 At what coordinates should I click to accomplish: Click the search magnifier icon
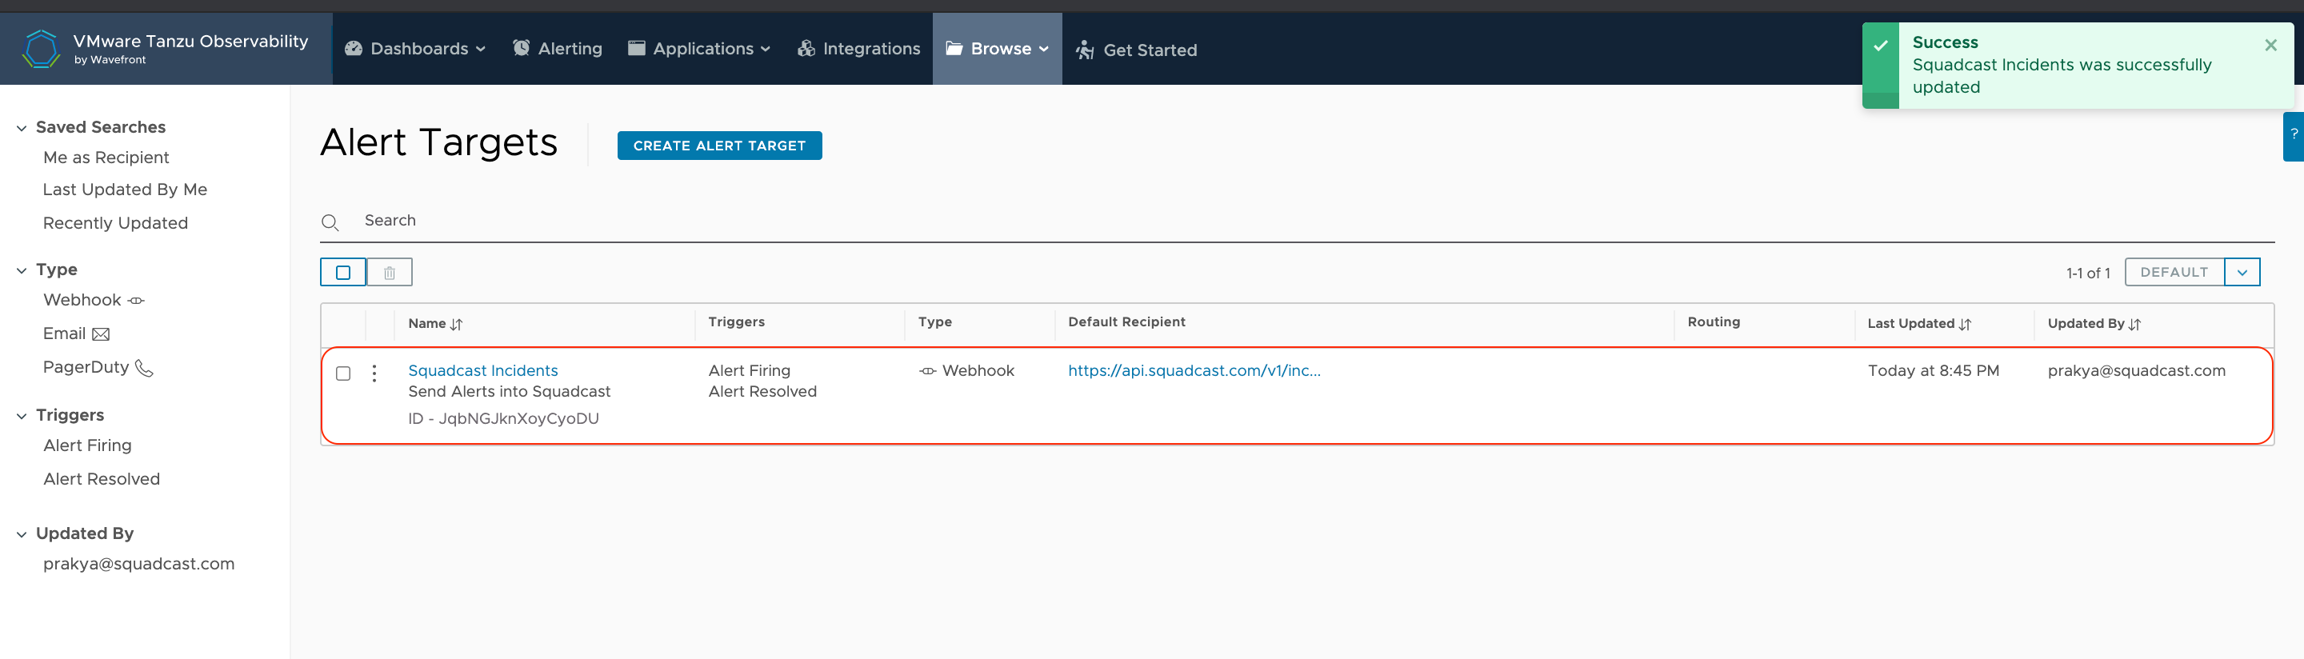coord(330,222)
